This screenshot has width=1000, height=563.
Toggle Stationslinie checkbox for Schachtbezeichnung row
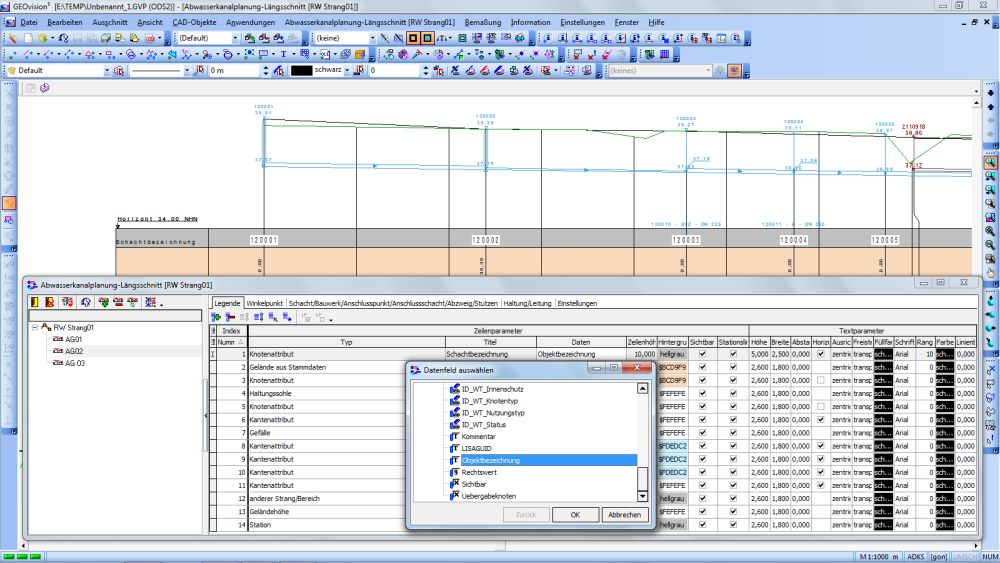[x=733, y=354]
